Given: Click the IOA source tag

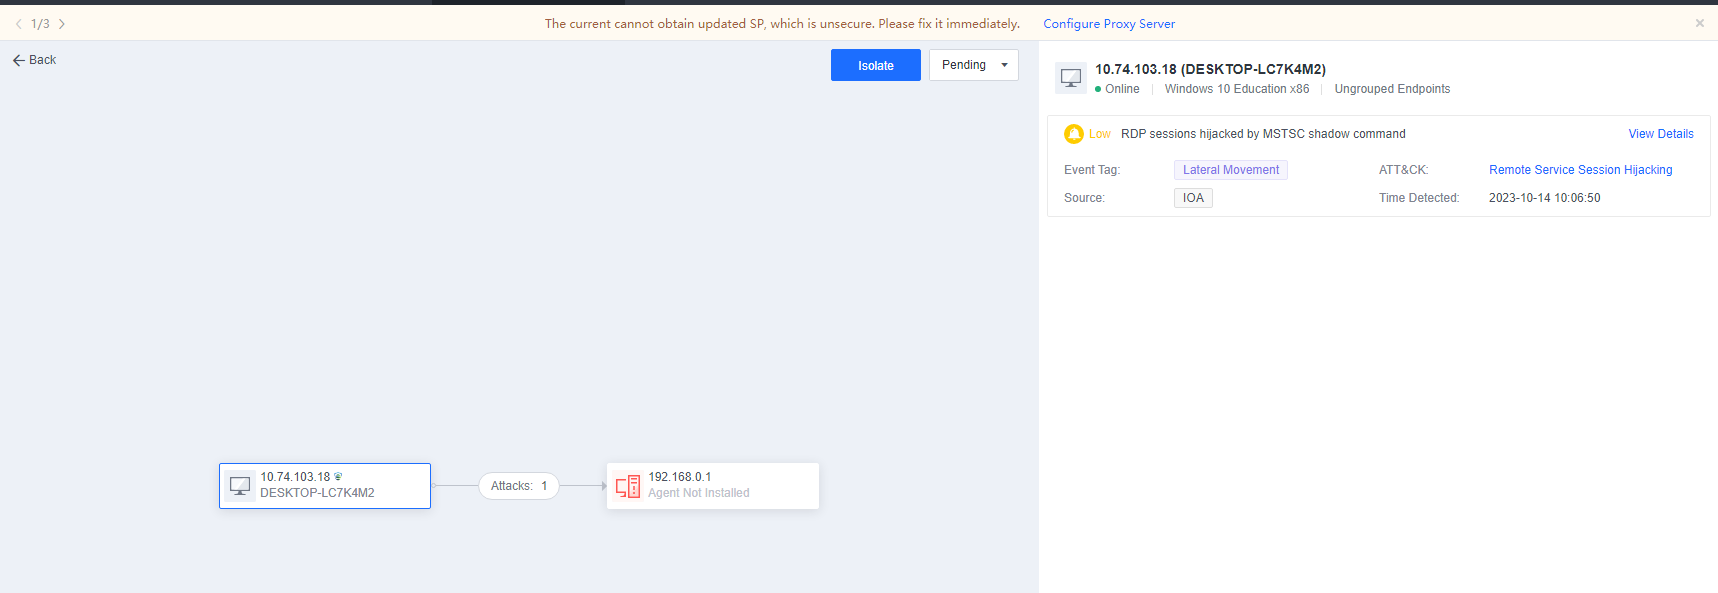Looking at the screenshot, I should 1193,198.
